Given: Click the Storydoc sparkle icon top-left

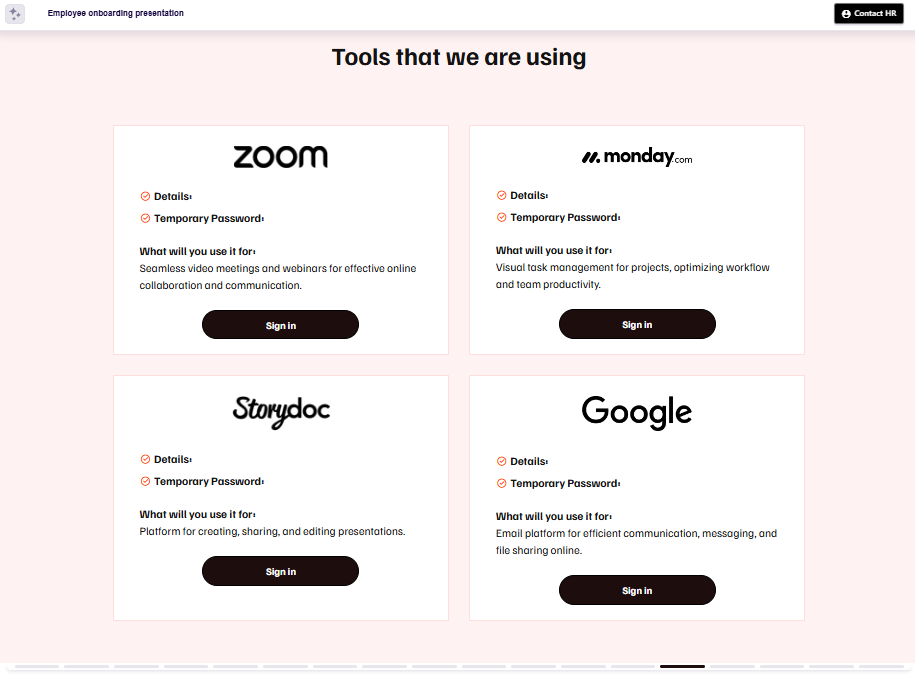Looking at the screenshot, I should 15,13.
